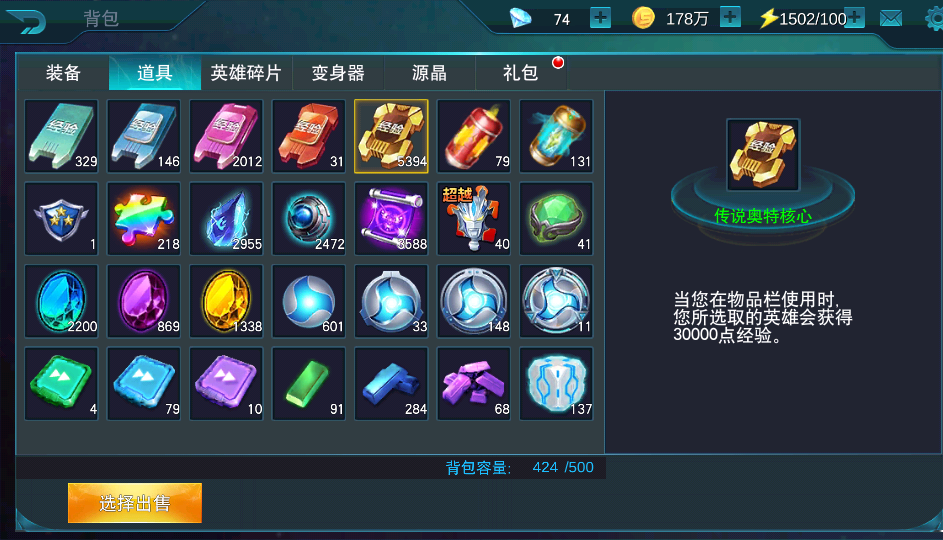Click the 选择出售 button

click(135, 503)
